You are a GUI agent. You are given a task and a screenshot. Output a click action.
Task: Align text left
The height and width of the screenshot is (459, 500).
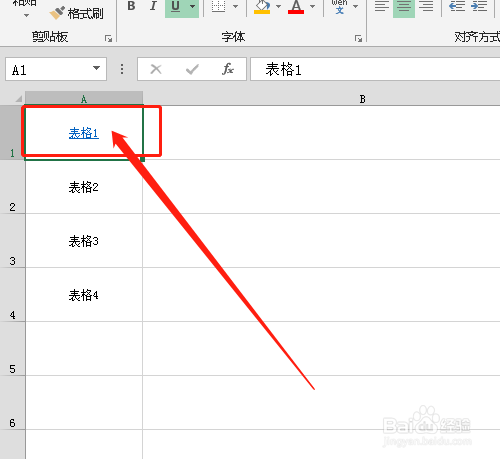click(382, 6)
